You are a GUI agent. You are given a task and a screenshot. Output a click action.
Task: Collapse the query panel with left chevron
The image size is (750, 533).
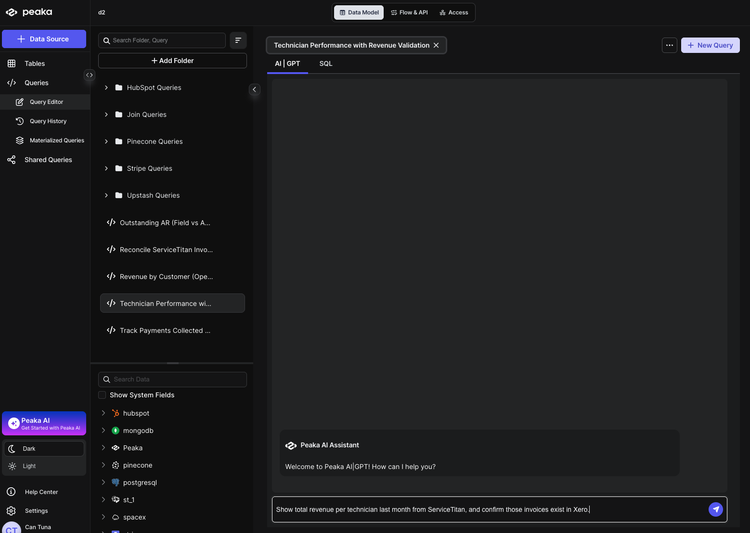tap(254, 89)
